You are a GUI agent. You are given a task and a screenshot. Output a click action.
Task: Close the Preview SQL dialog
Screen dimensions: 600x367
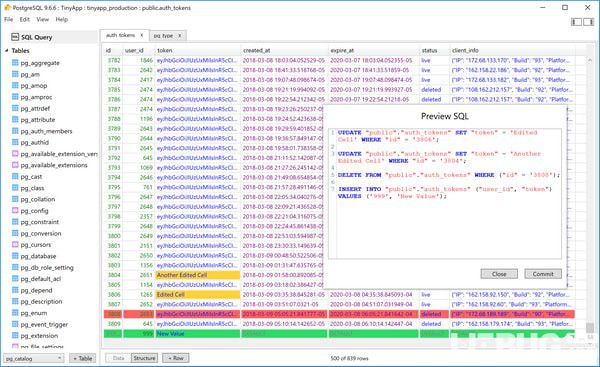499,274
